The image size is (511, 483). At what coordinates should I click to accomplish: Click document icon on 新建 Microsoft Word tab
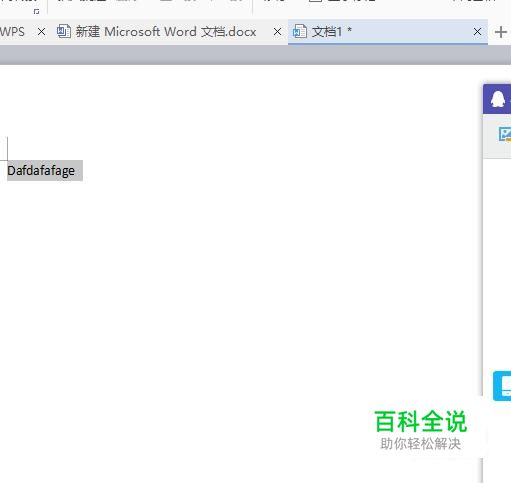click(63, 31)
